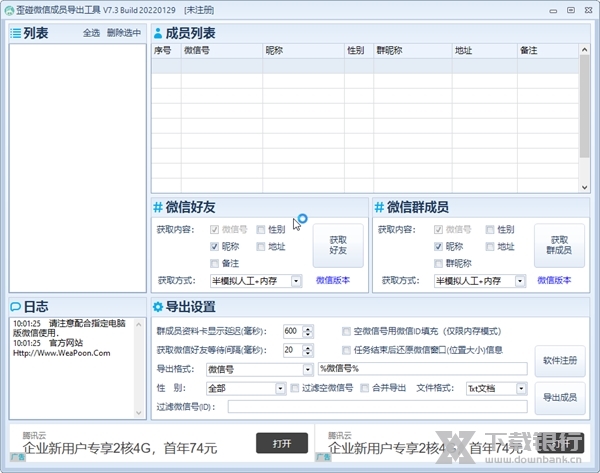
Task: Sort by 性别 column header
Action: (x=359, y=51)
